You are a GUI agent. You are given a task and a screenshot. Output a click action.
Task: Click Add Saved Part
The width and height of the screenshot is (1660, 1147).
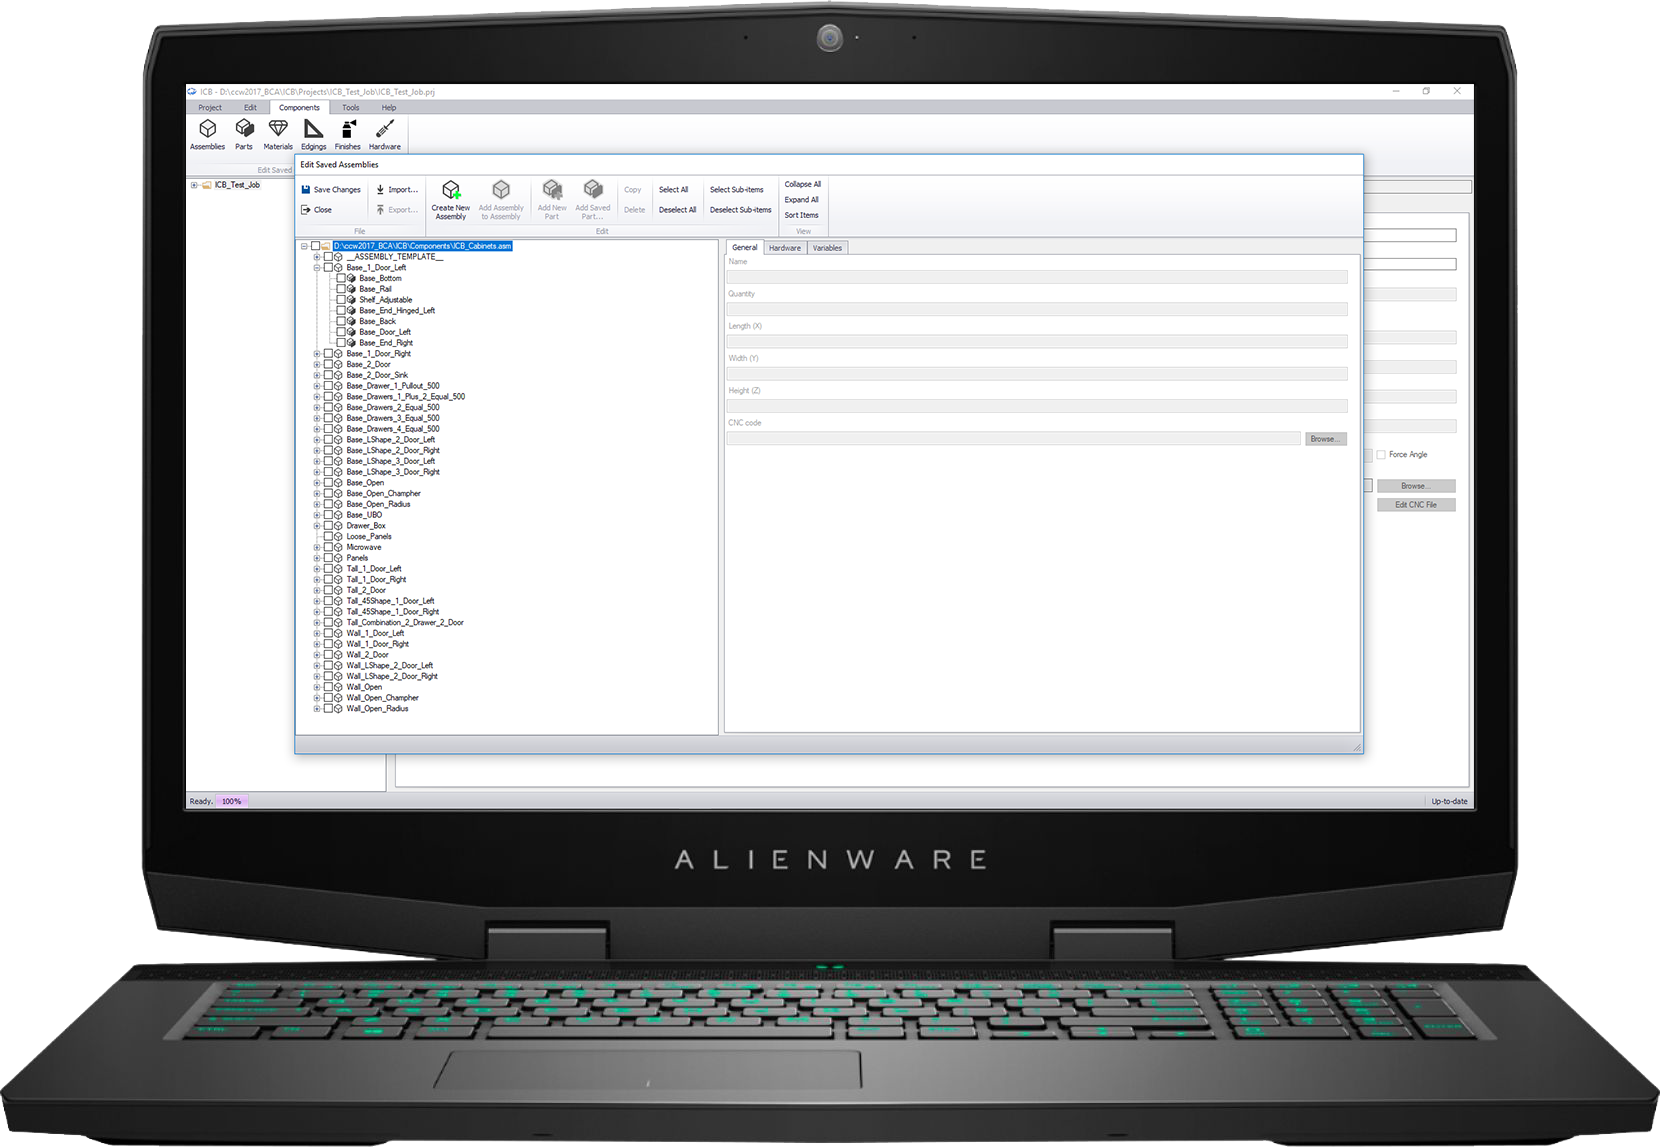click(x=593, y=199)
